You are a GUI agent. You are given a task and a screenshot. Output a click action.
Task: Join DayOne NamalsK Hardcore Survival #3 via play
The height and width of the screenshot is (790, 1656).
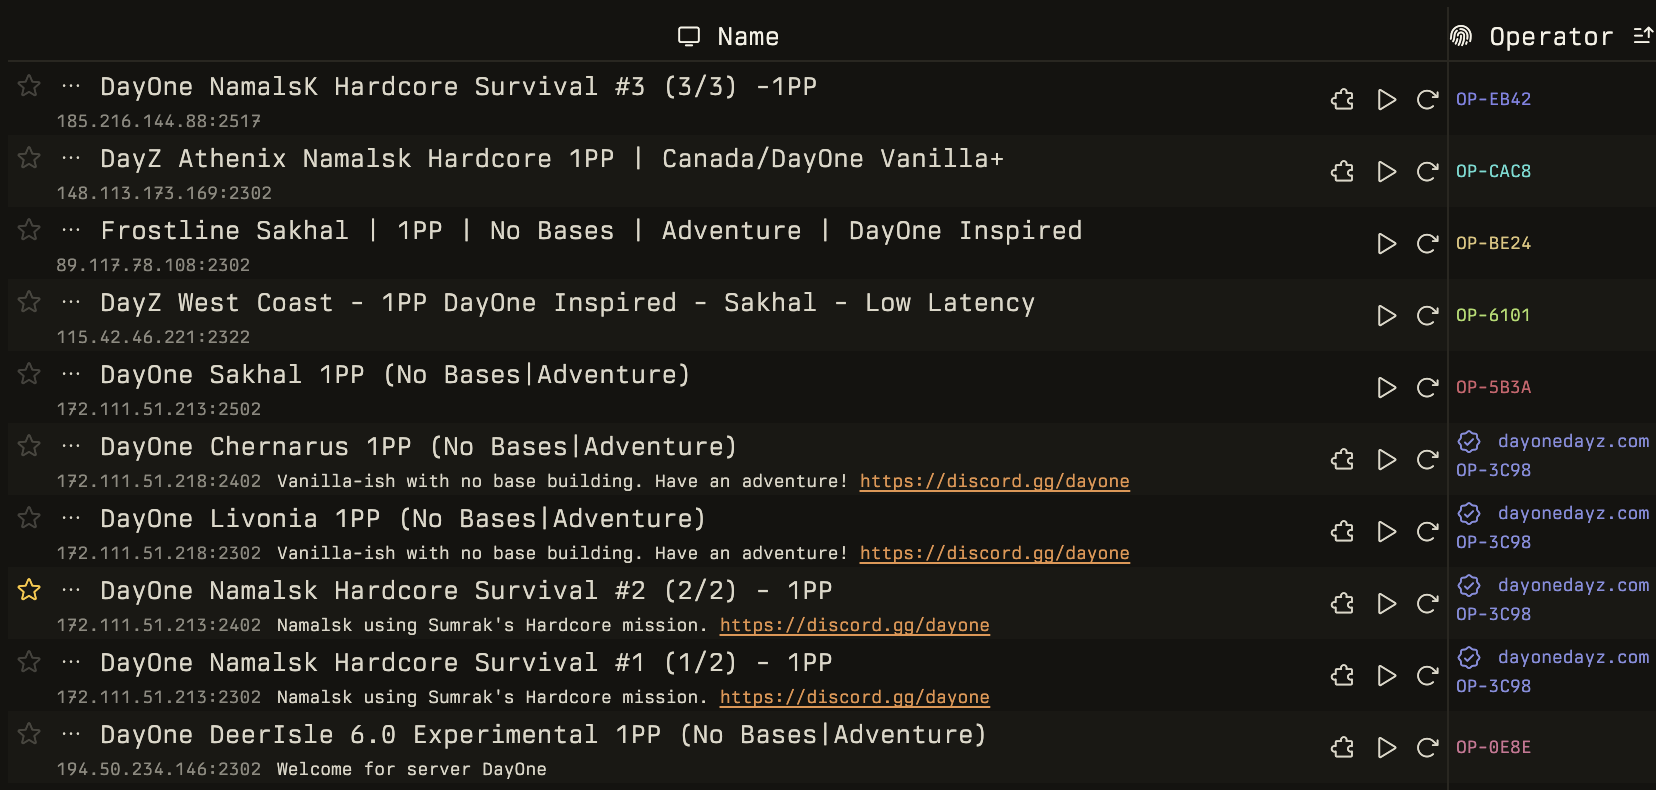click(1386, 100)
